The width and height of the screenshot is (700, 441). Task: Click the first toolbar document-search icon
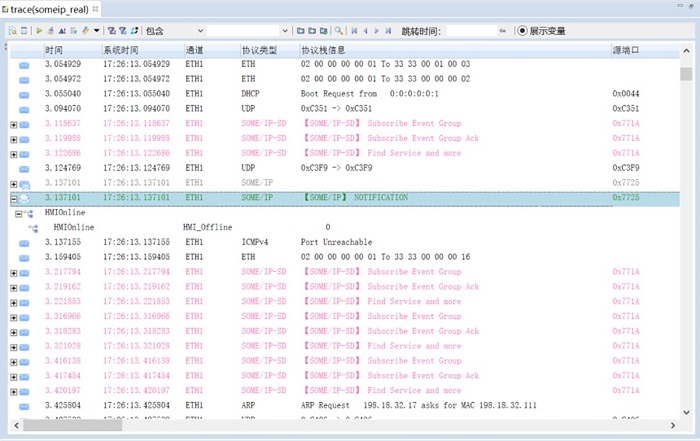tap(13, 31)
